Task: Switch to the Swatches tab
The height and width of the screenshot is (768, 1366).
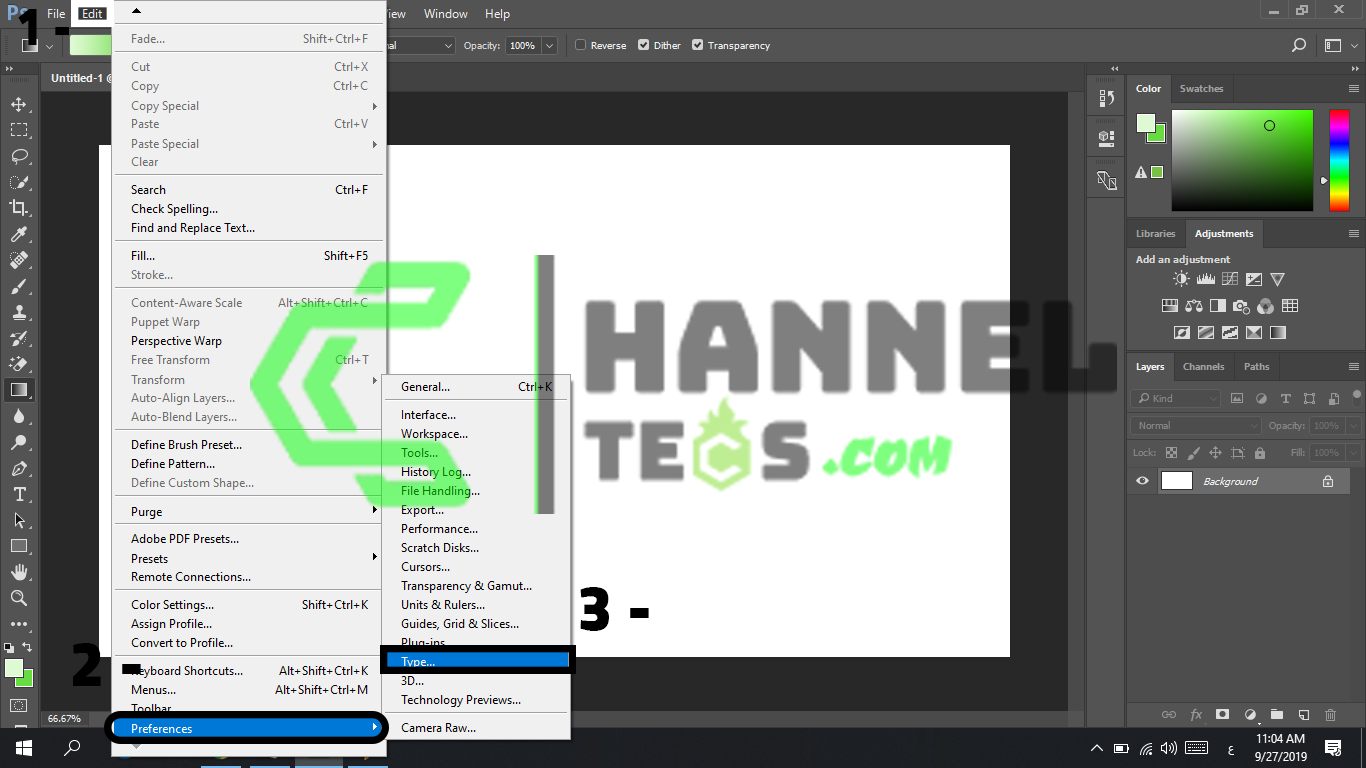Action: (x=1201, y=89)
